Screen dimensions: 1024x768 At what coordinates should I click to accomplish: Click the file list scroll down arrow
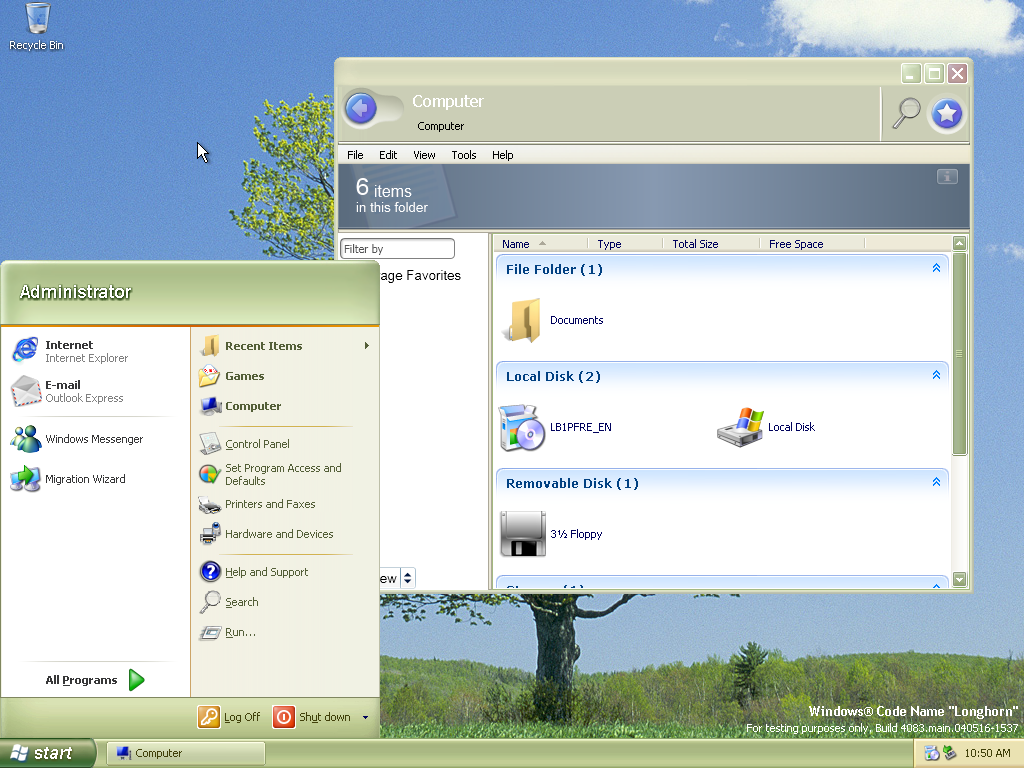[x=960, y=579]
